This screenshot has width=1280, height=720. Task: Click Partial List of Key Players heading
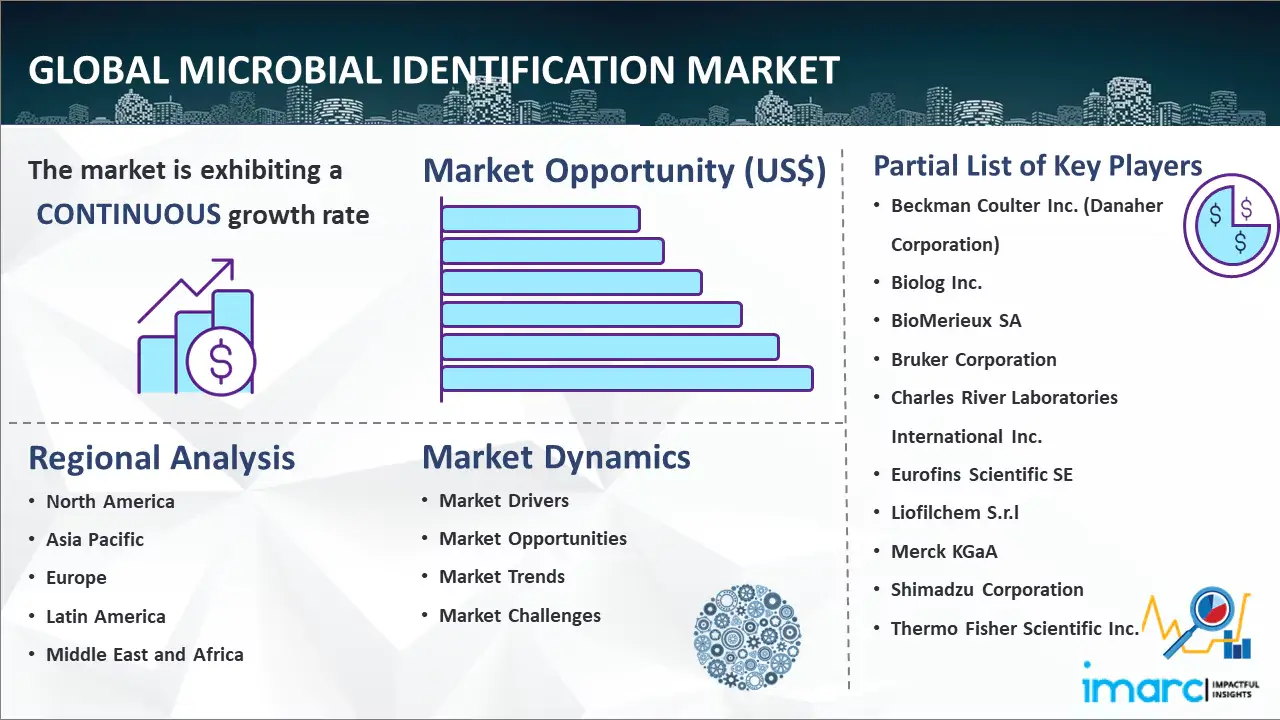point(1037,165)
